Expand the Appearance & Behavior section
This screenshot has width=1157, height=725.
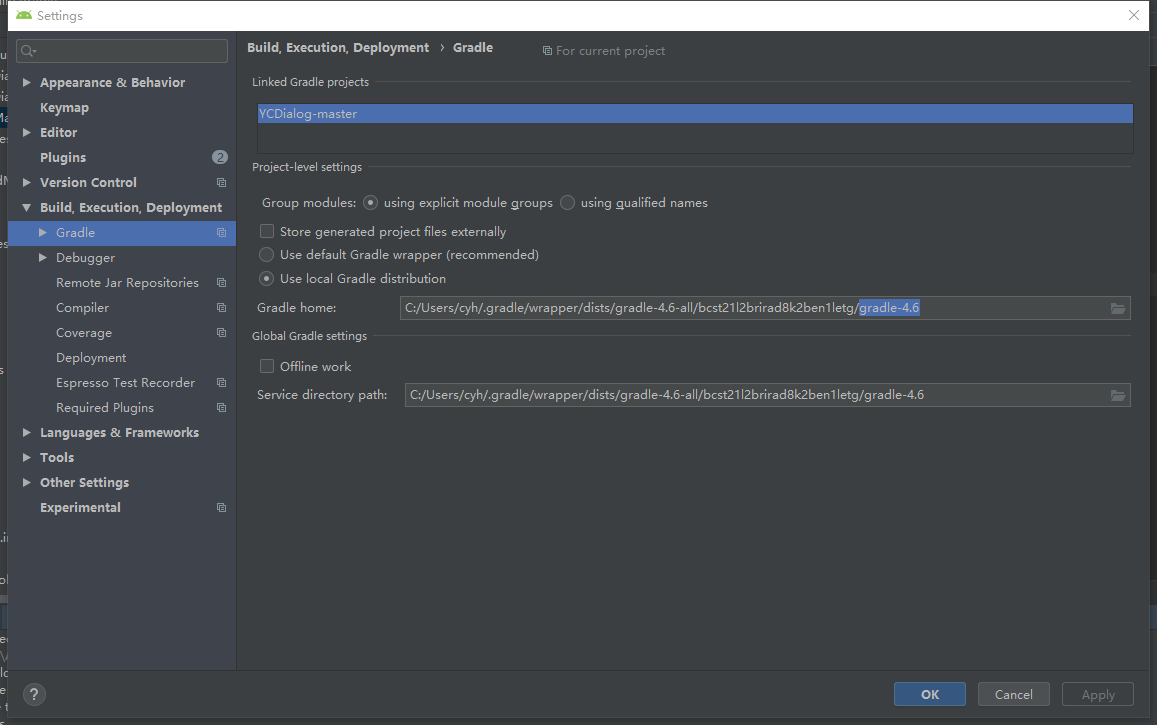(27, 82)
